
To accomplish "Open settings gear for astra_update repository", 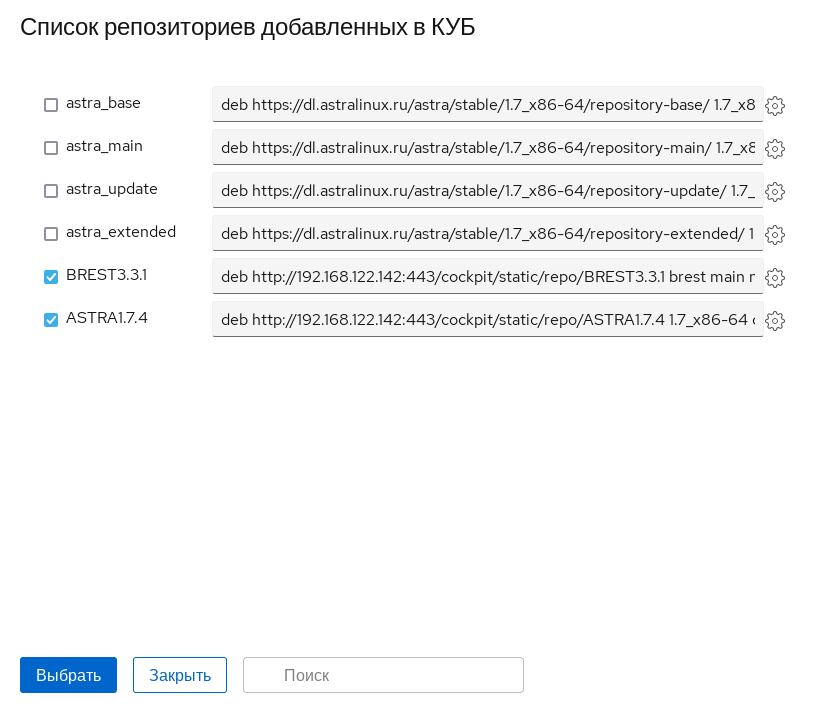I will [x=774, y=192].
